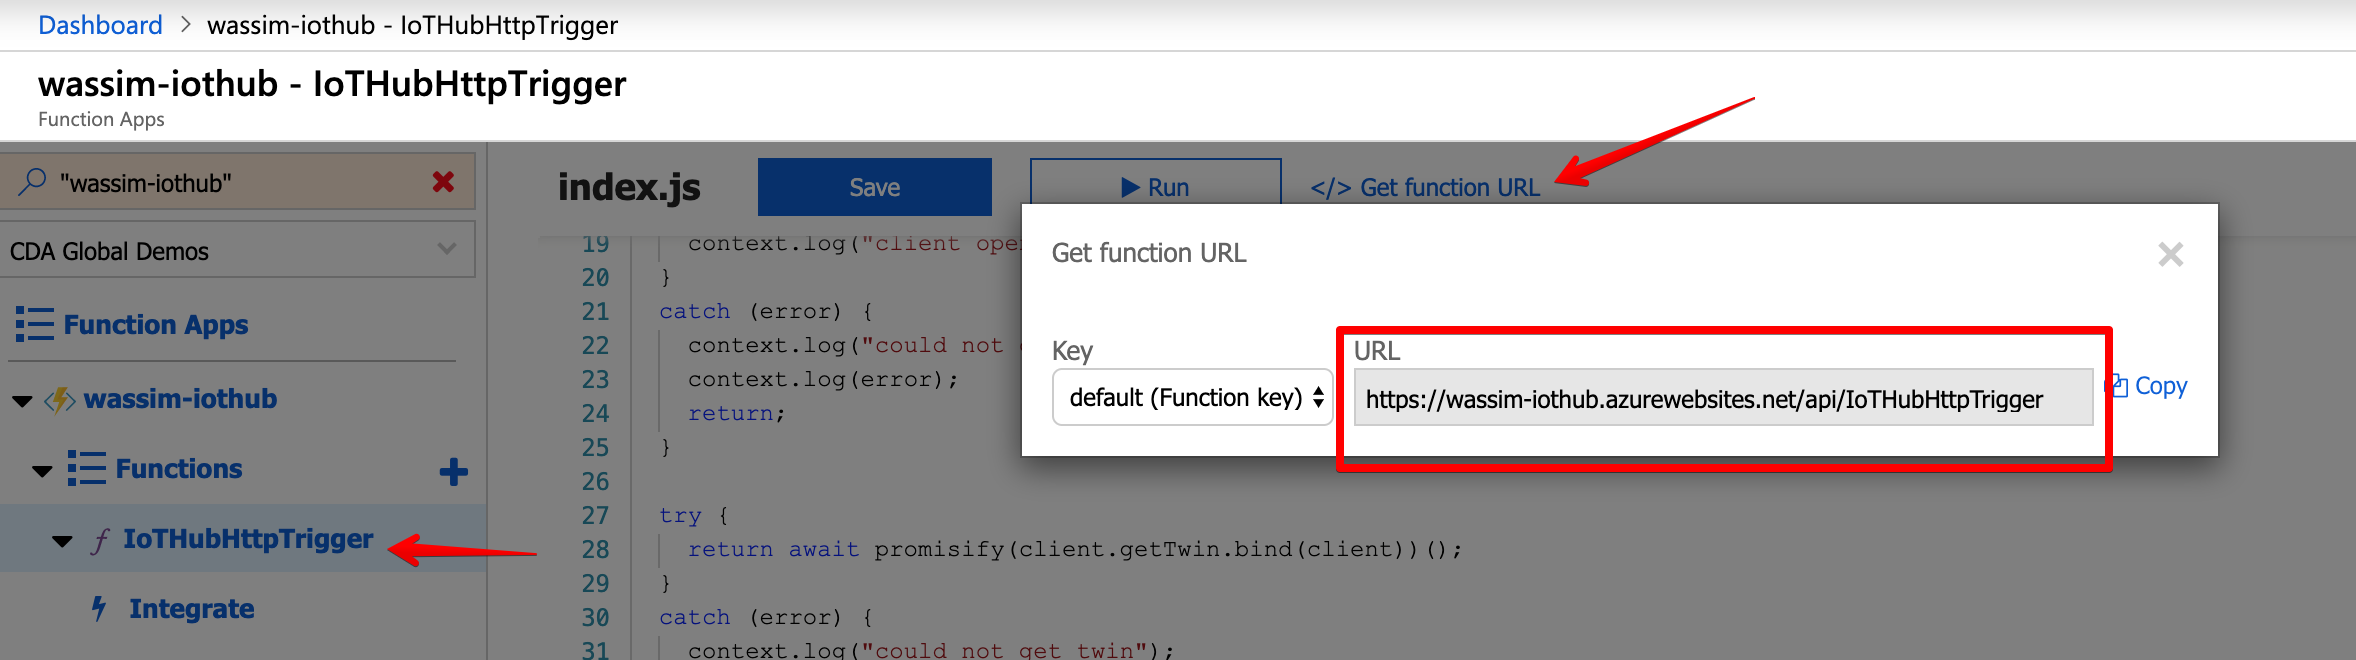Click the Functions list icon
The width and height of the screenshot is (2356, 660).
[x=86, y=468]
